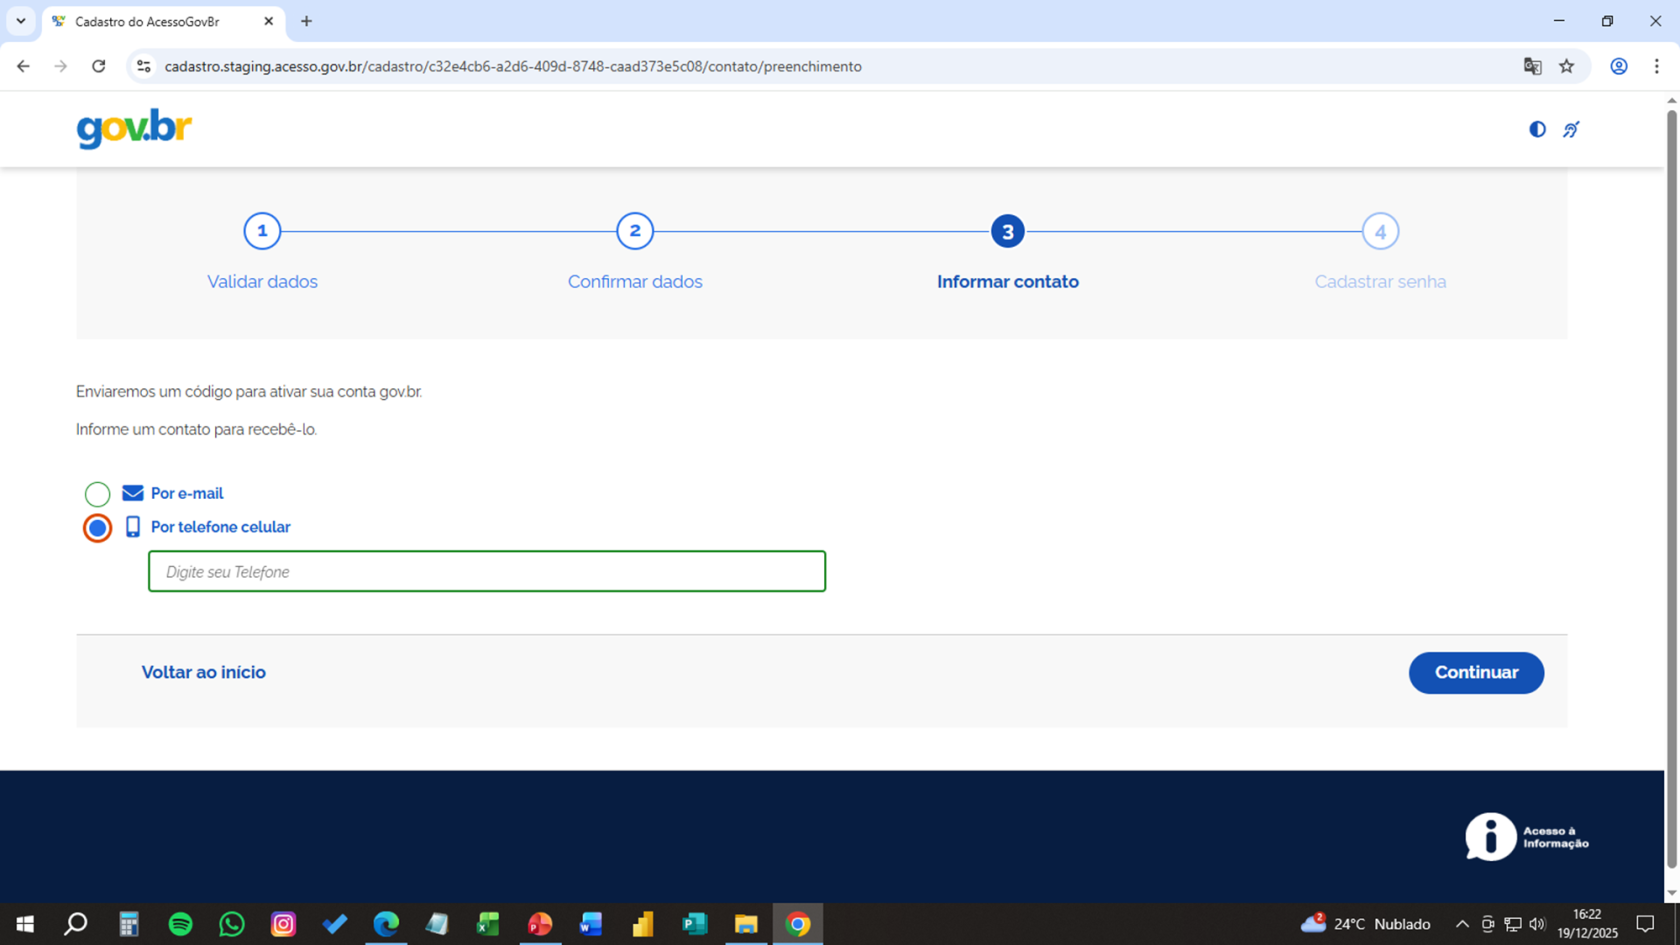Open the VLibras accessibility icon

pyautogui.click(x=1571, y=129)
